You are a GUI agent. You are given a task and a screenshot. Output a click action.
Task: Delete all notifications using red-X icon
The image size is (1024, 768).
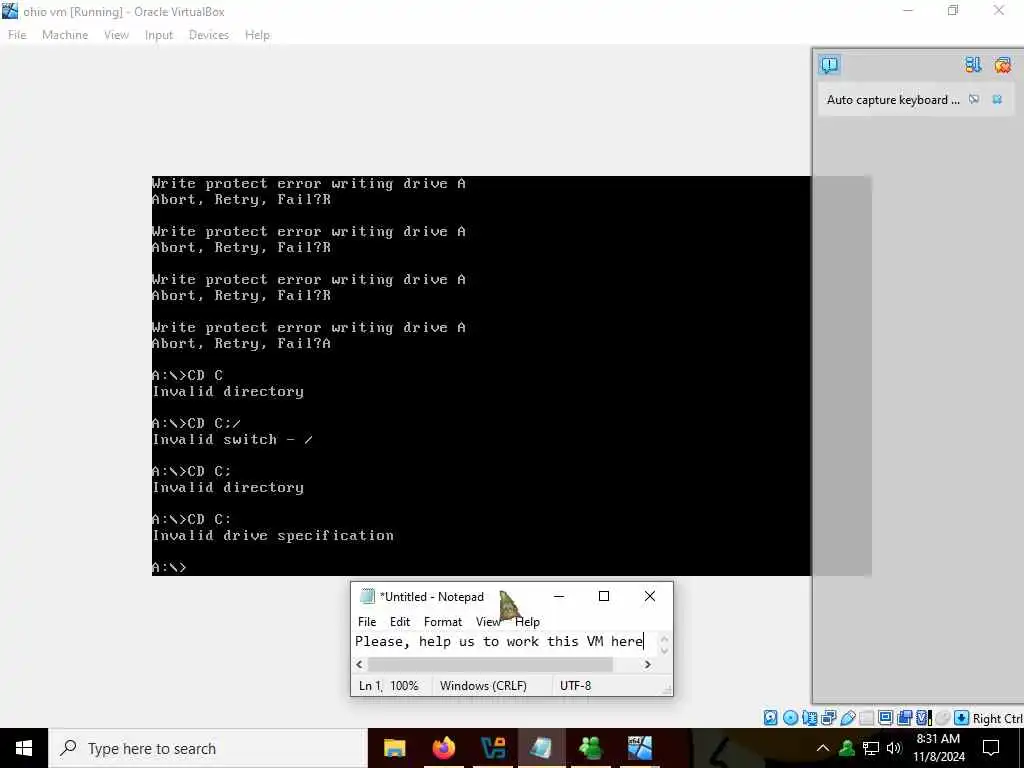[1002, 65]
